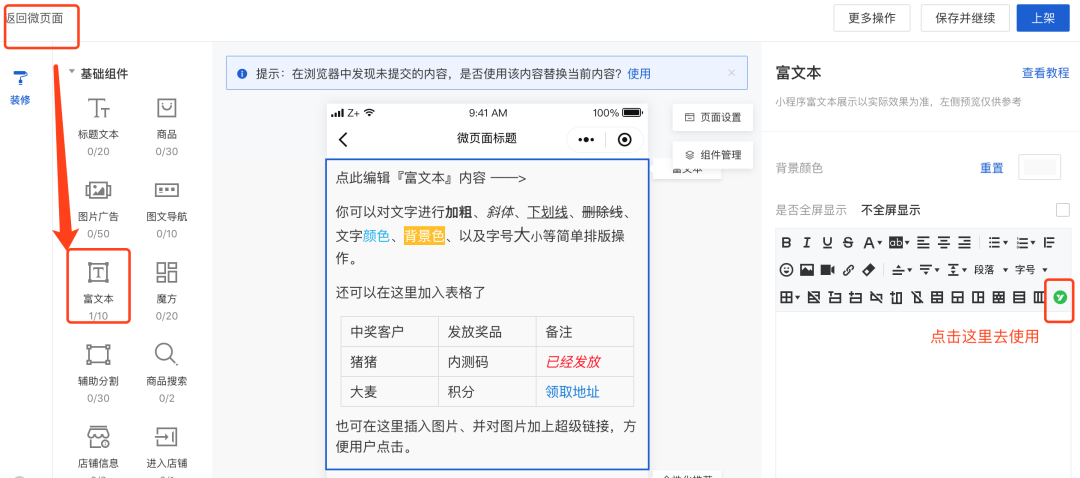Align text to the left
Image resolution: width=1080 pixels, height=478 pixels.
[923, 242]
